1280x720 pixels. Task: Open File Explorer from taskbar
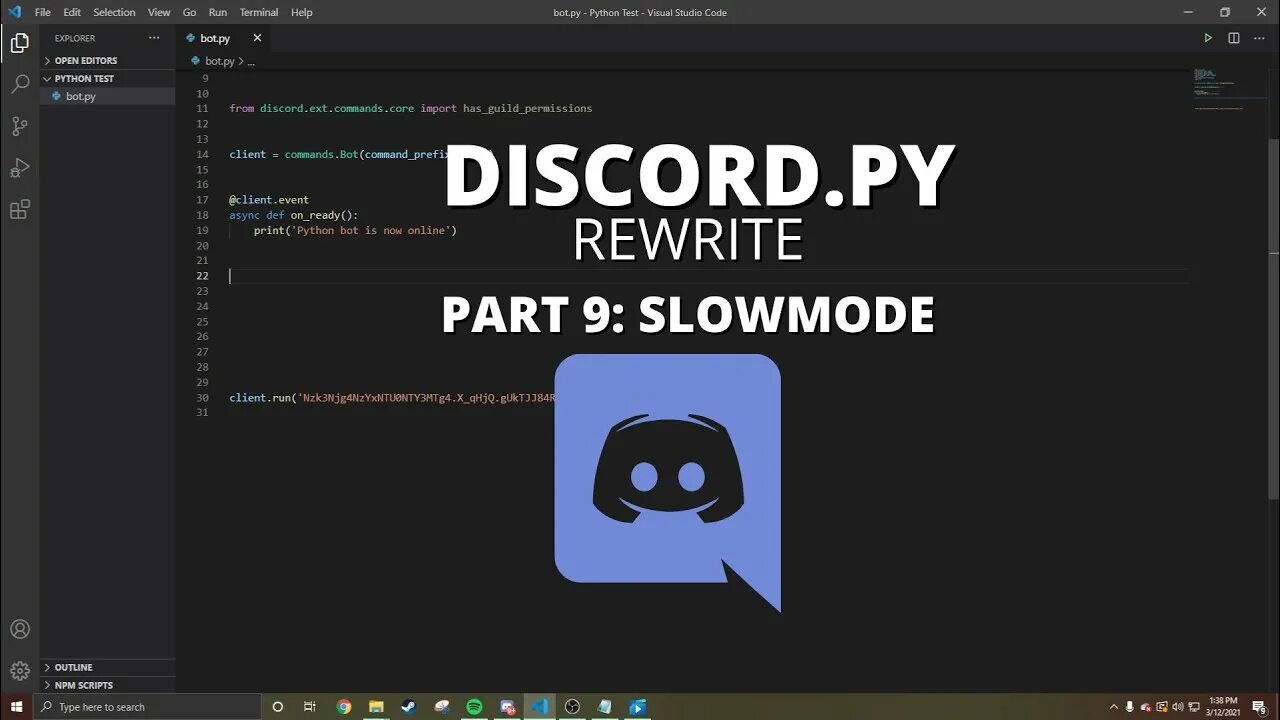tap(376, 707)
